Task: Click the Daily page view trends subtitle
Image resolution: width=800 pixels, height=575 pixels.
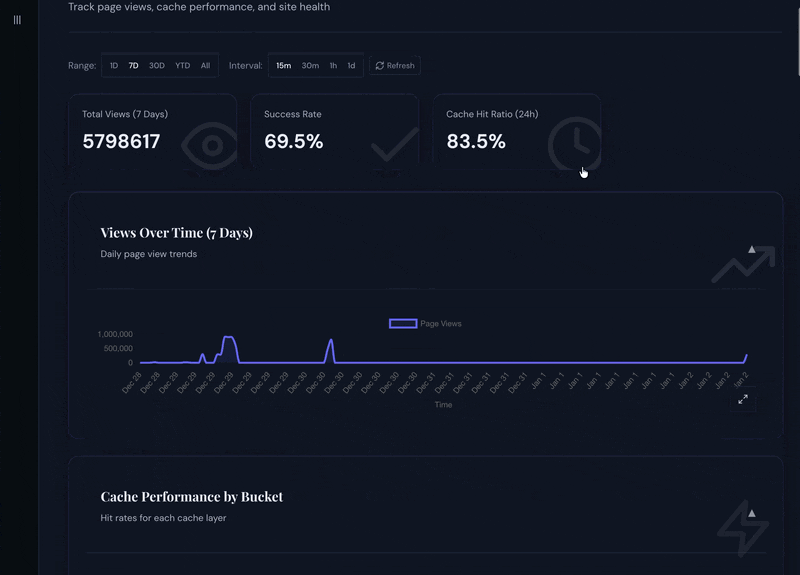Action: coord(148,254)
